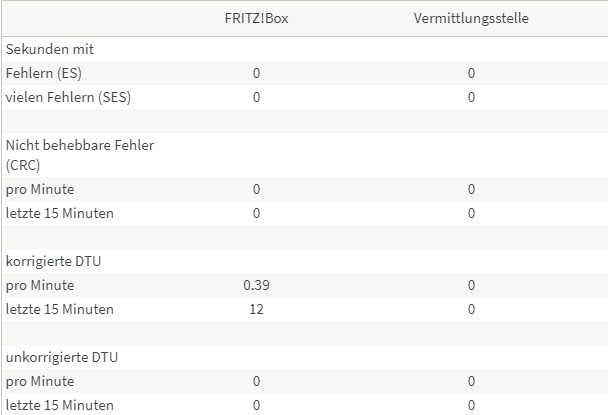Select FRITZ!Box value for unkorrigierte DTU pro Minute
The image size is (608, 415).
coord(256,381)
